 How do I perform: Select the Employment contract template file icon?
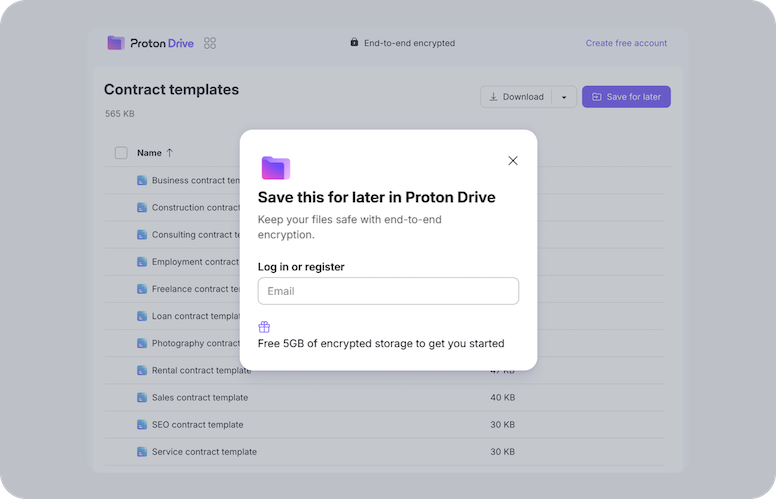coord(142,262)
